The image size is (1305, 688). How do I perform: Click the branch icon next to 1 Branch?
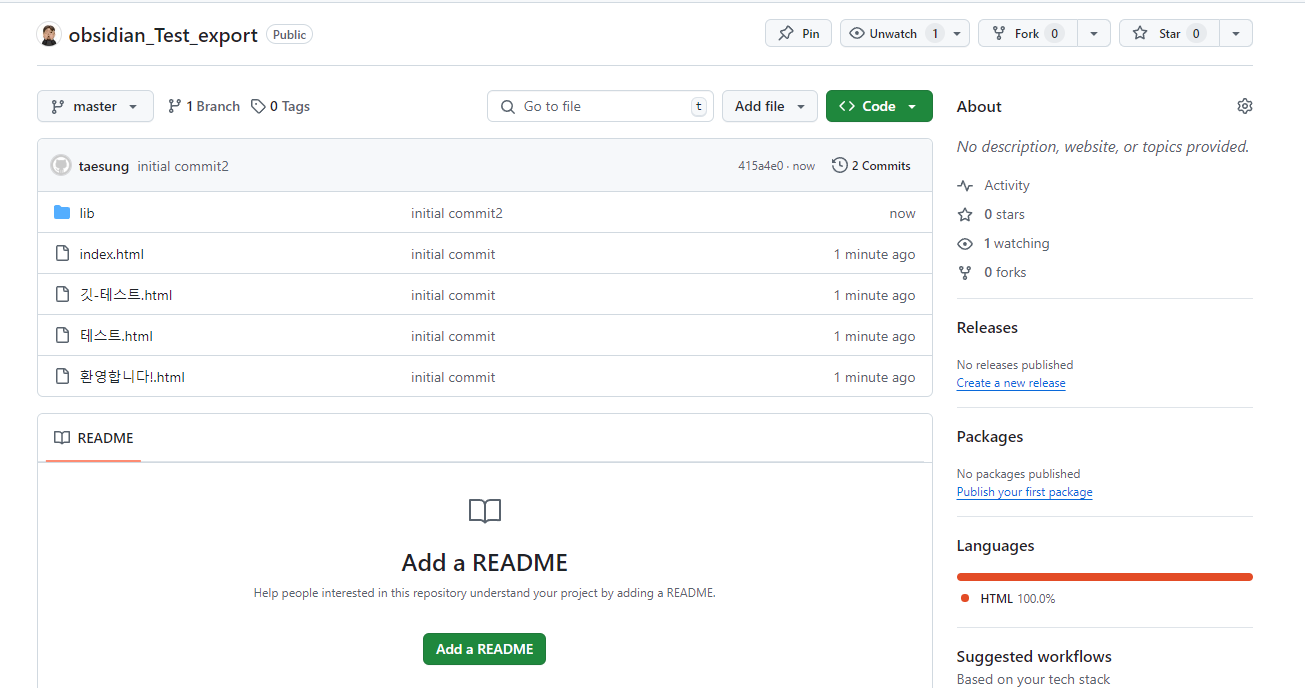[175, 106]
